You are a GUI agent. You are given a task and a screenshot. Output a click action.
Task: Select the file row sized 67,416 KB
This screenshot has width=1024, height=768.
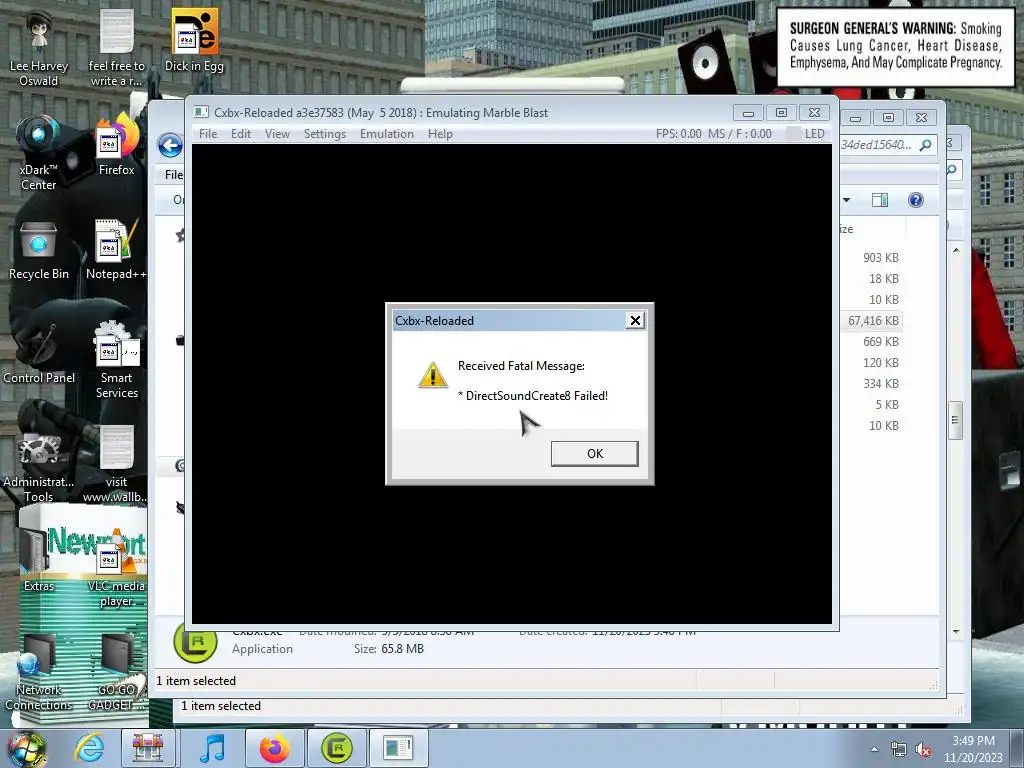(873, 321)
